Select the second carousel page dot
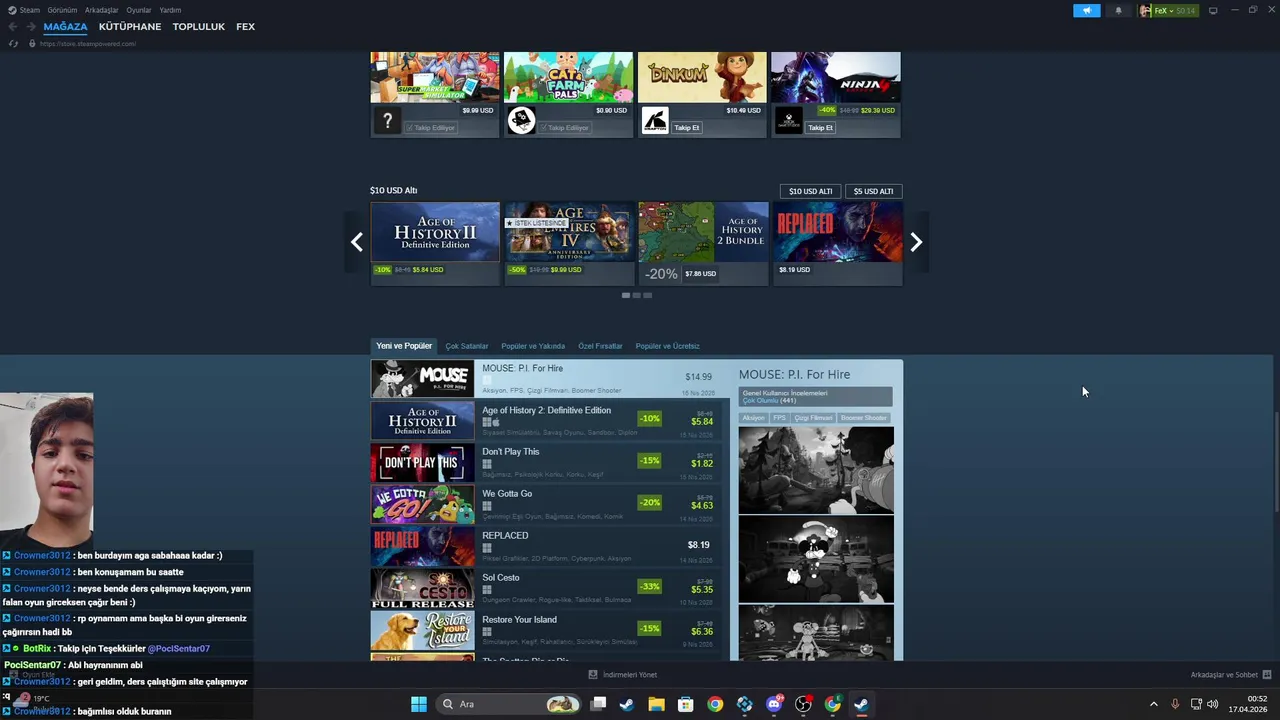The width and height of the screenshot is (1280, 720). (x=636, y=295)
